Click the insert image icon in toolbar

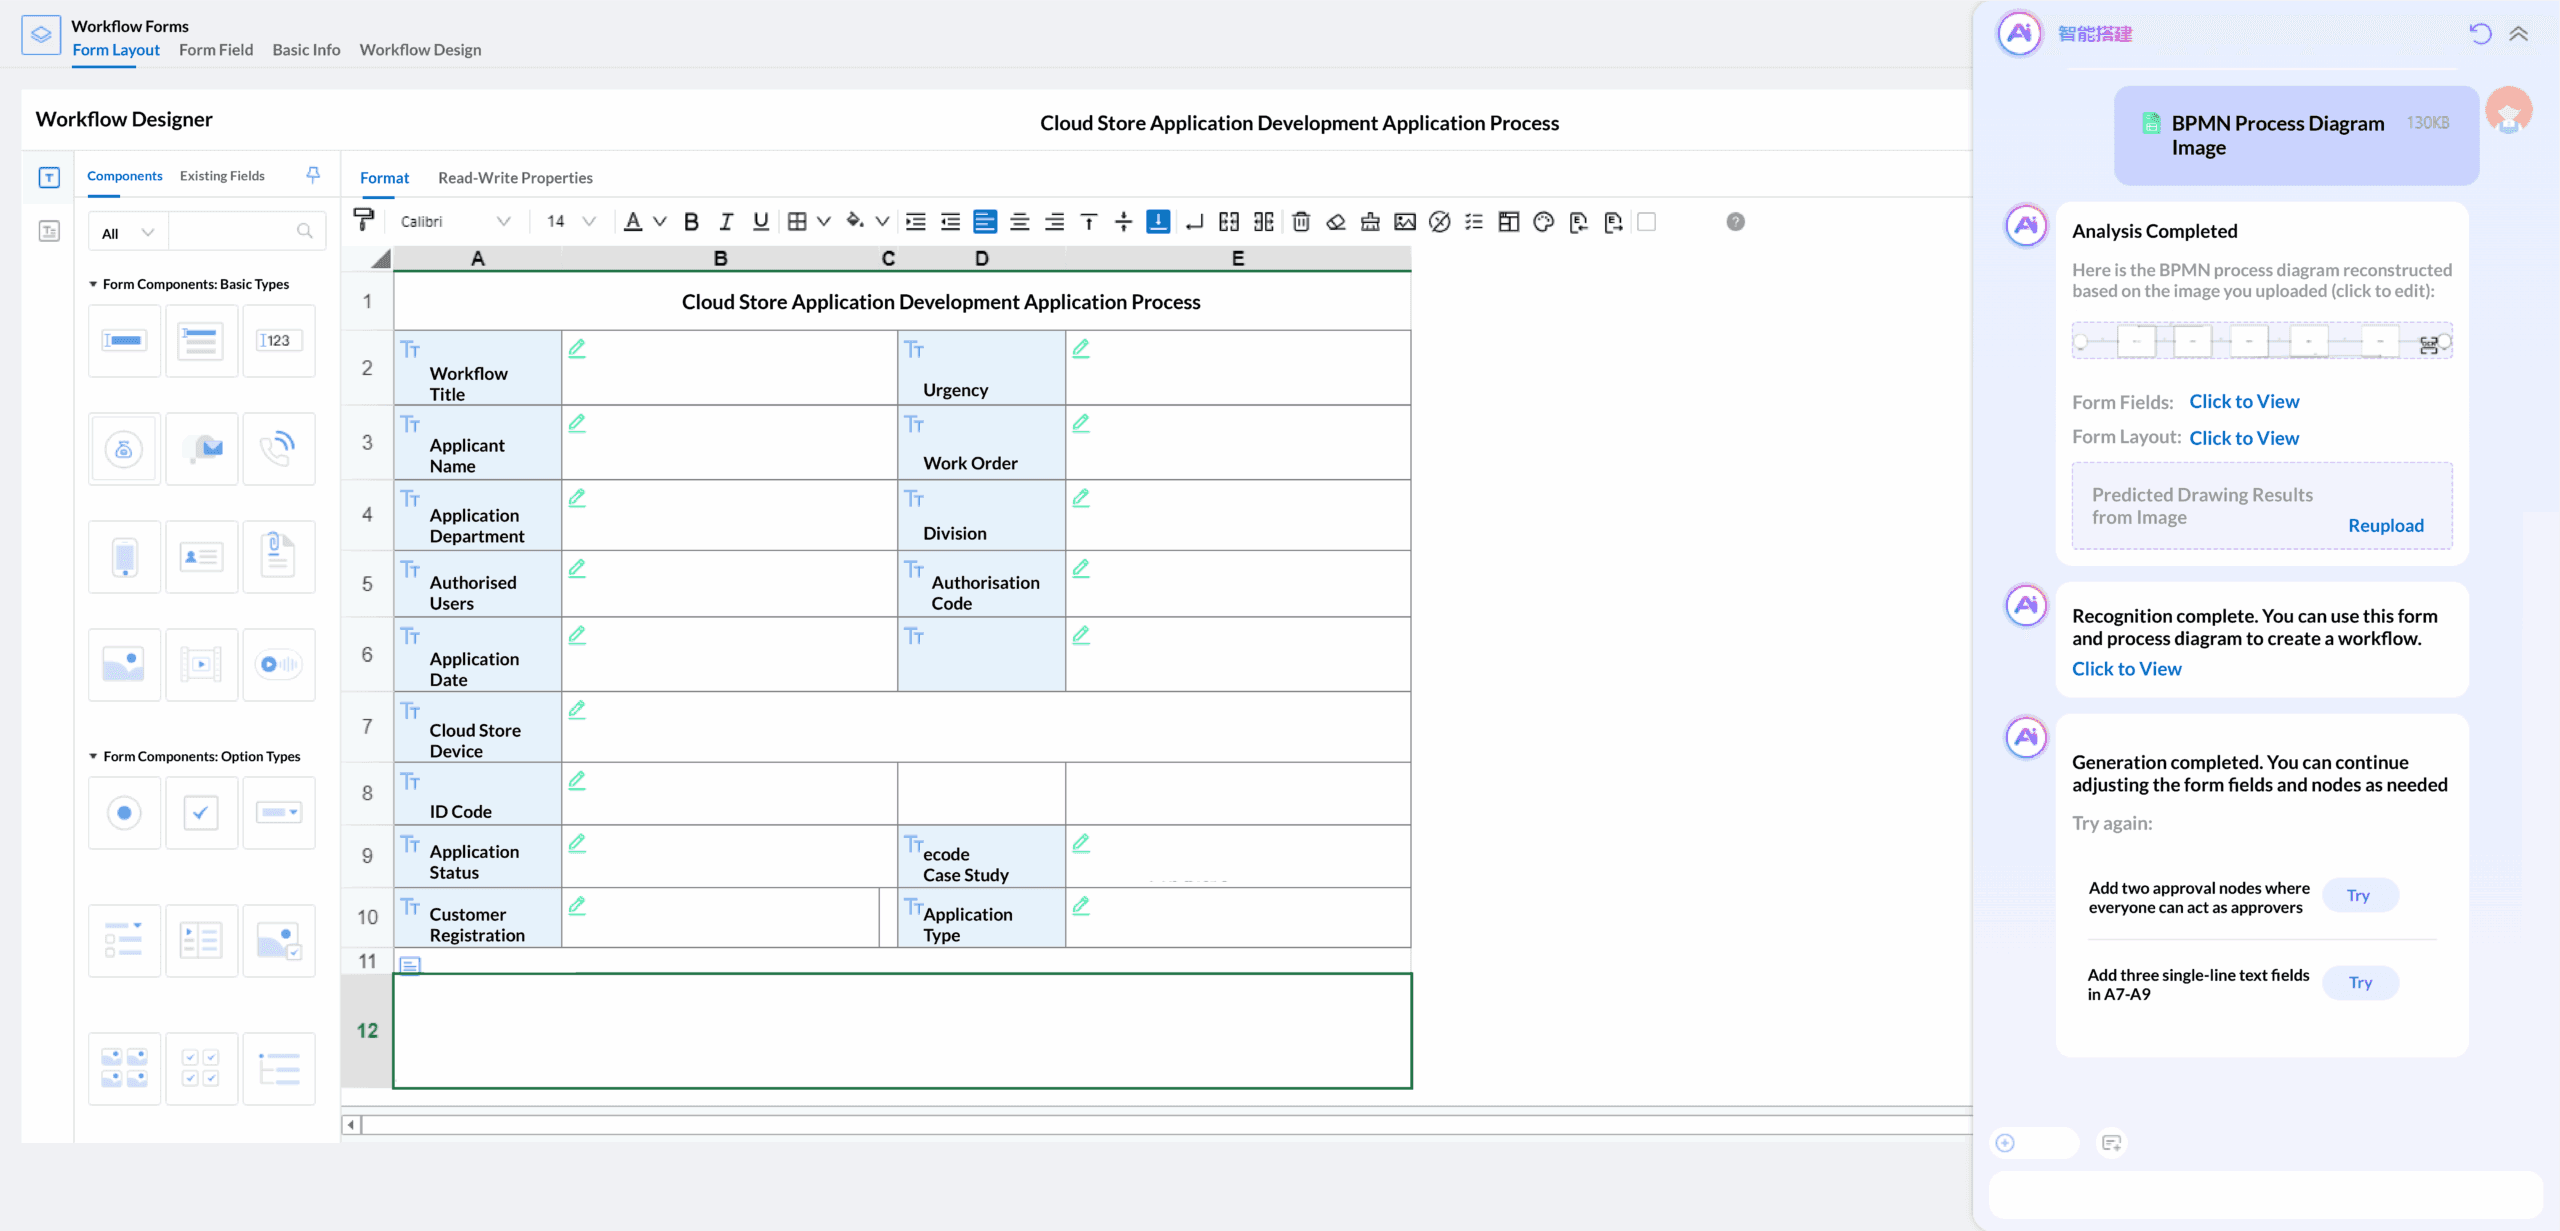[x=1405, y=222]
